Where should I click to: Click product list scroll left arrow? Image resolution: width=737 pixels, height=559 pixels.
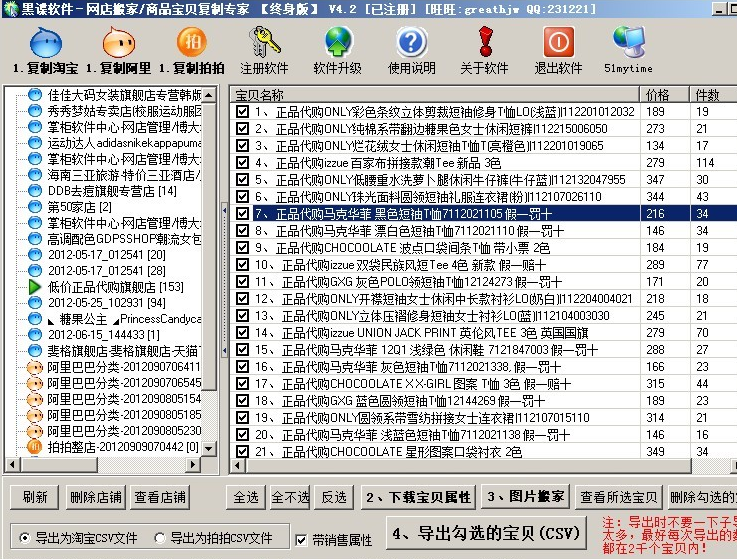tap(237, 465)
